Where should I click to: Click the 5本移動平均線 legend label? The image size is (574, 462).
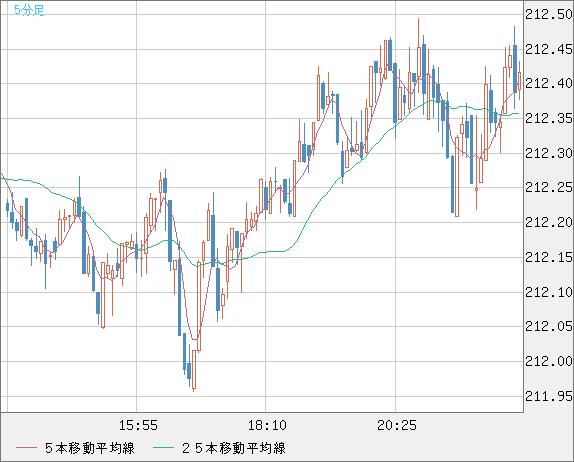pos(90,448)
